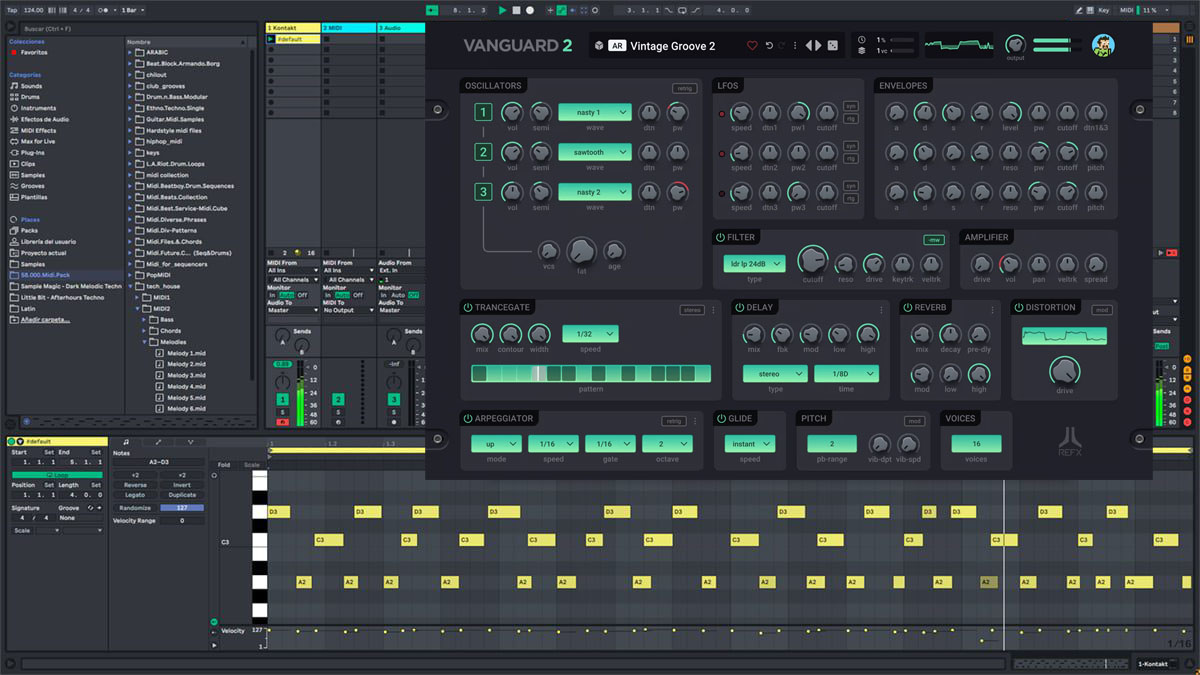Open arpeggiator mode up dropdown
The image size is (1200, 675).
coord(496,444)
